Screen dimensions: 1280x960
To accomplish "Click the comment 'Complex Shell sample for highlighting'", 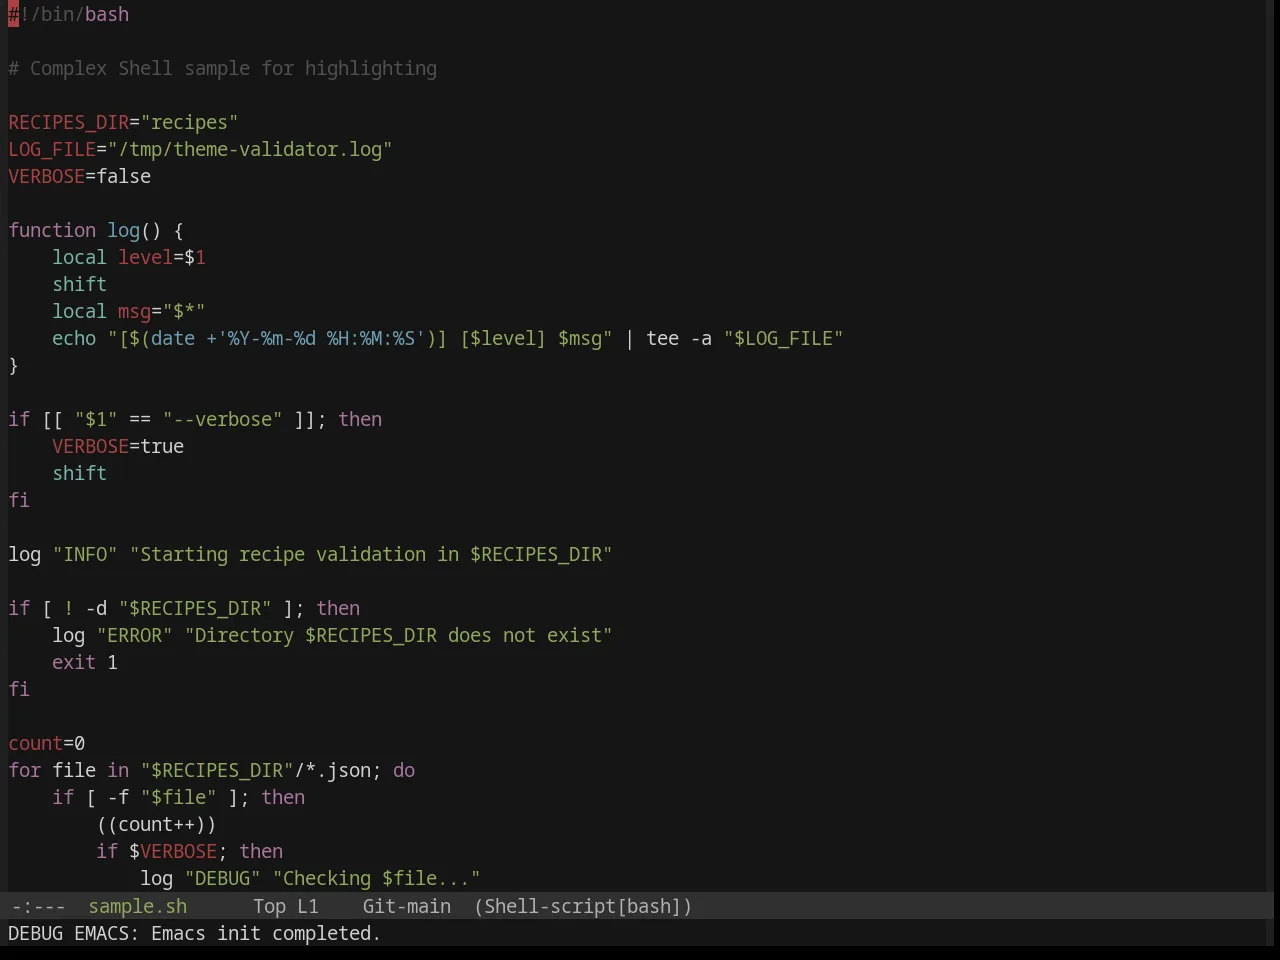I will [233, 68].
